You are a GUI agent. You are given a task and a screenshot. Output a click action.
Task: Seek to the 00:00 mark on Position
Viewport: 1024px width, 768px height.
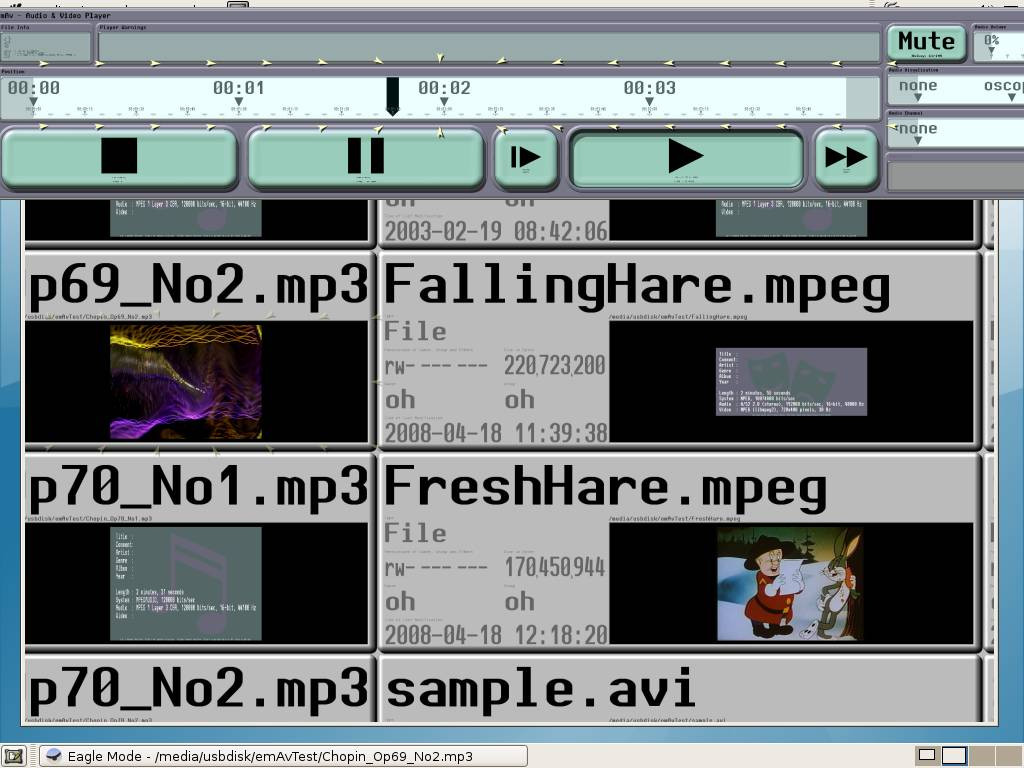click(x=33, y=91)
